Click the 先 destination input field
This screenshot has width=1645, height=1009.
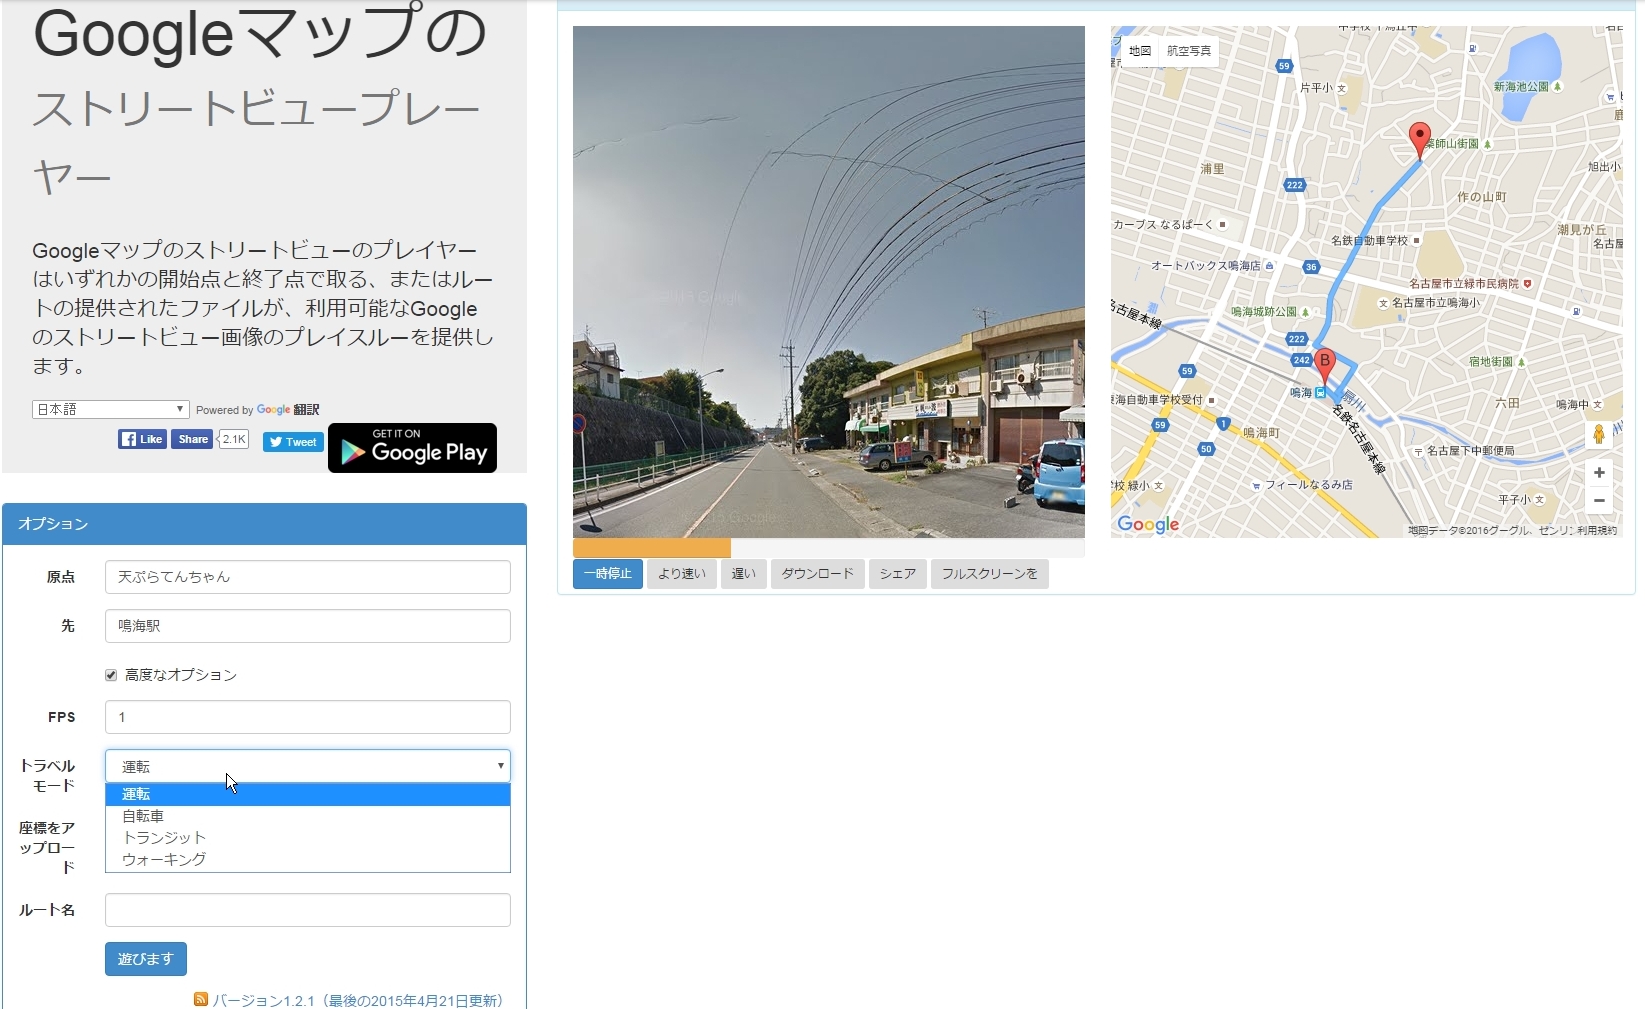[308, 626]
